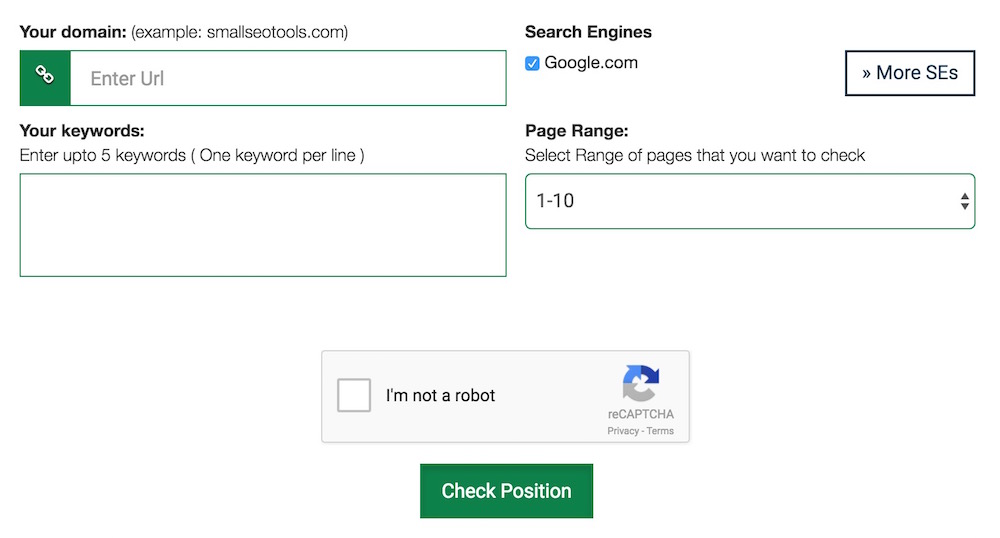Click the Your domain label

pos(73,32)
